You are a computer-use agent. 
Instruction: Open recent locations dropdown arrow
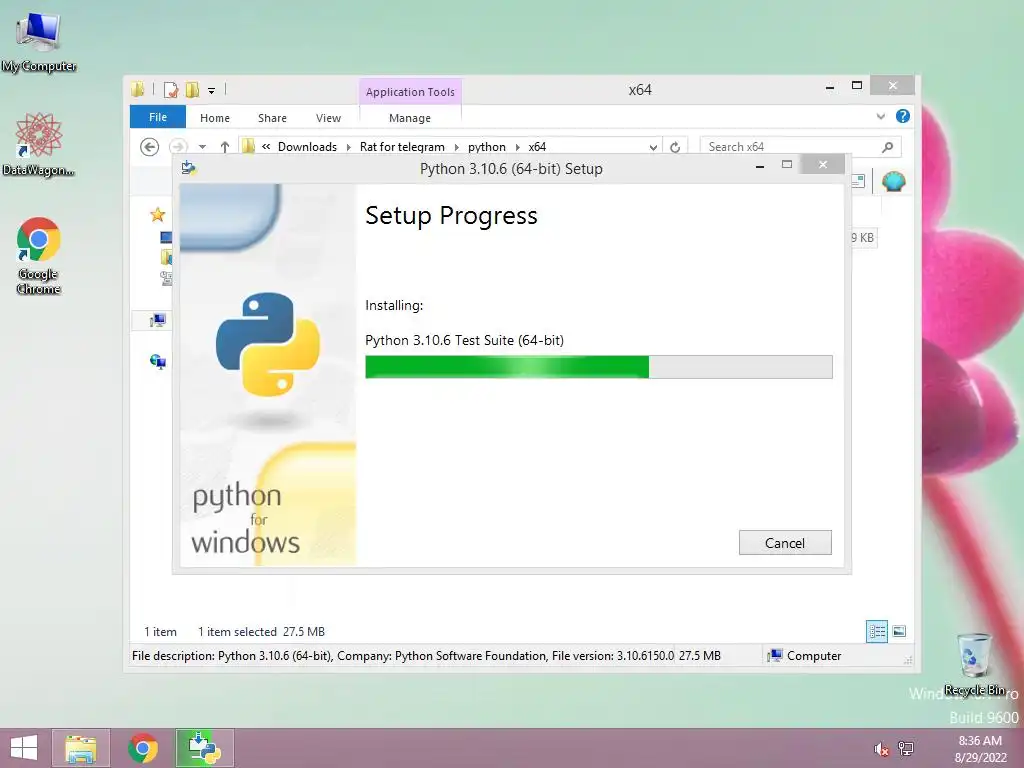pos(202,147)
